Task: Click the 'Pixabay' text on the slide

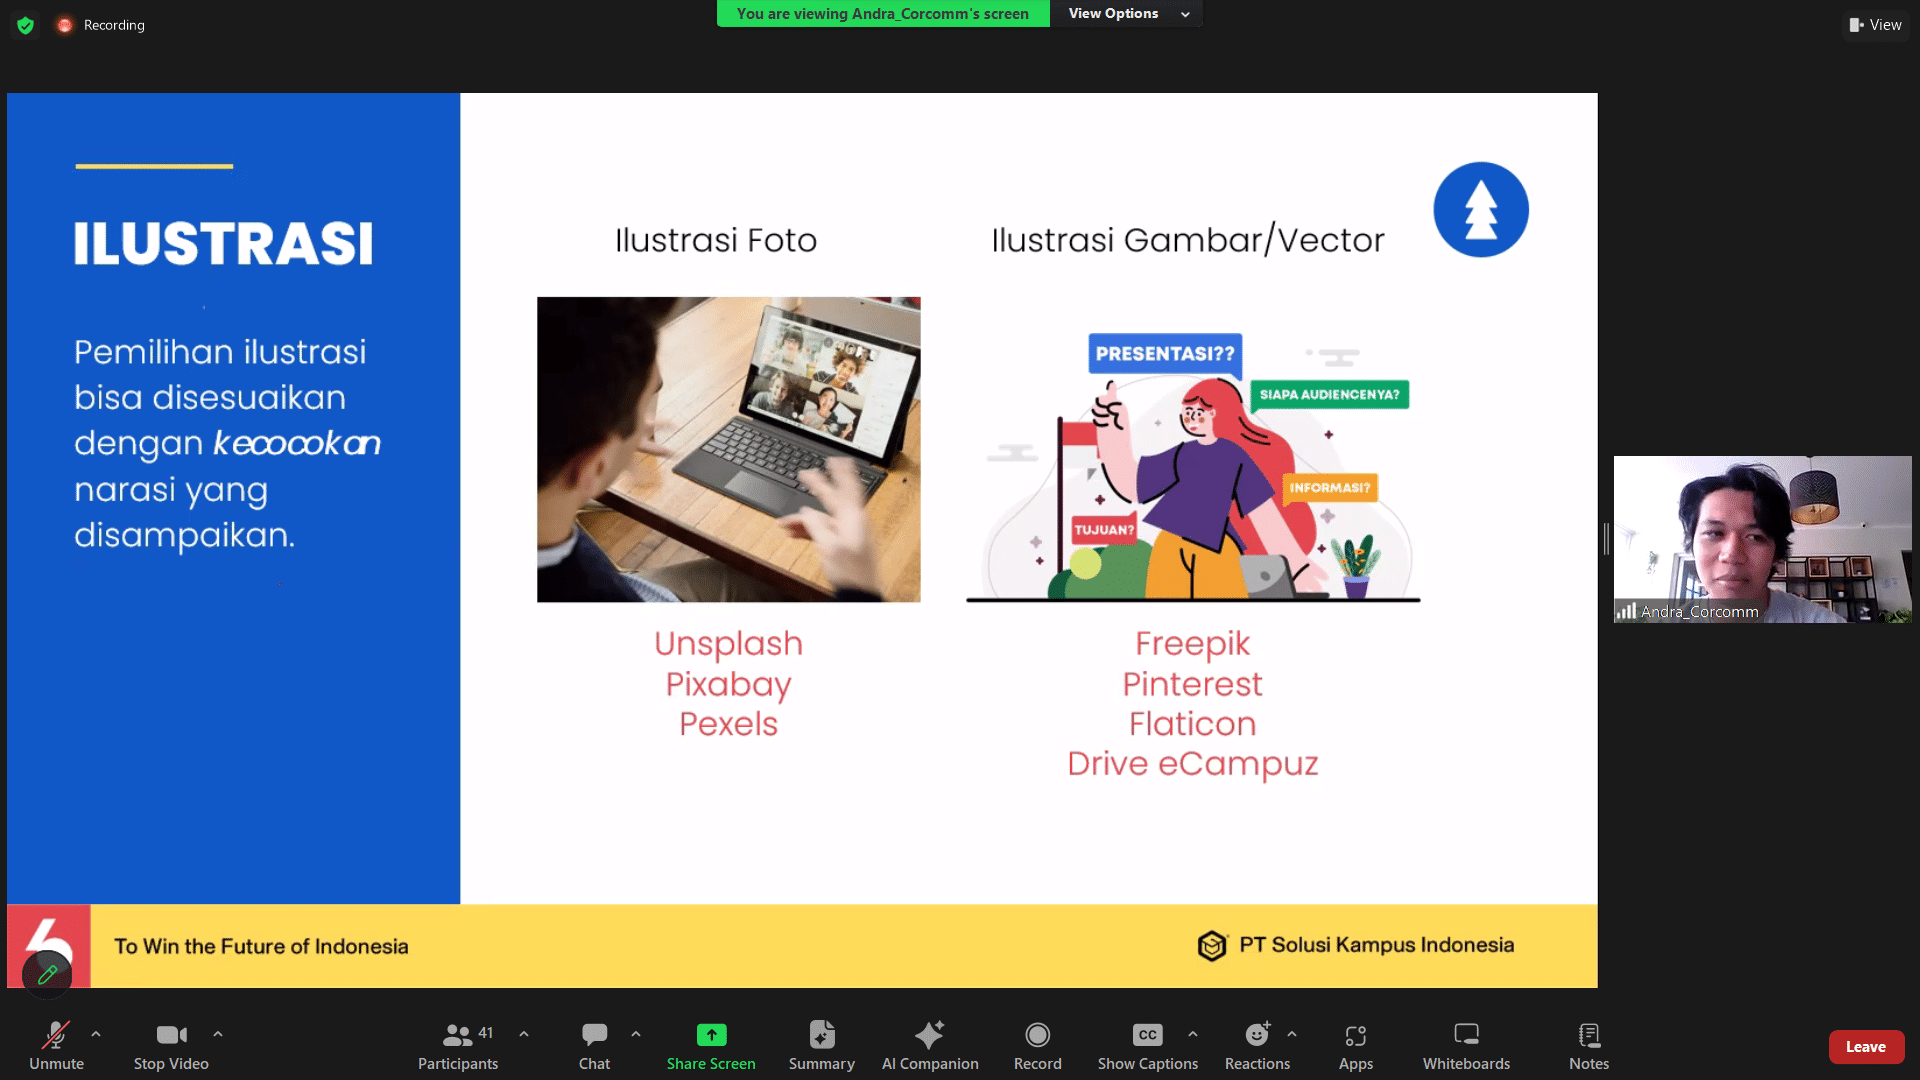Action: (x=728, y=684)
